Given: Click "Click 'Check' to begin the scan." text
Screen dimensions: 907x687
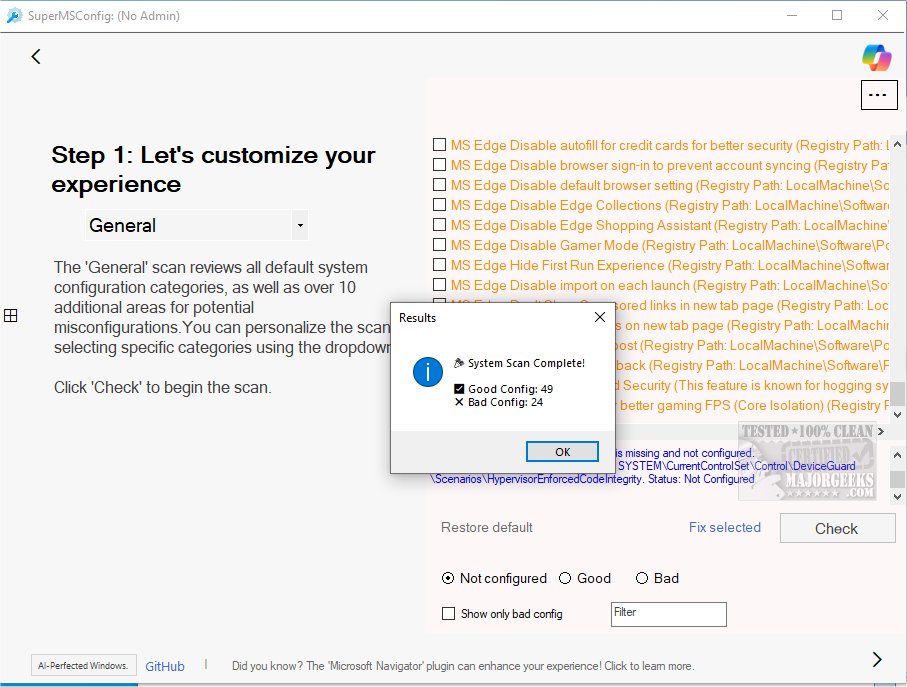Looking at the screenshot, I should click(163, 387).
